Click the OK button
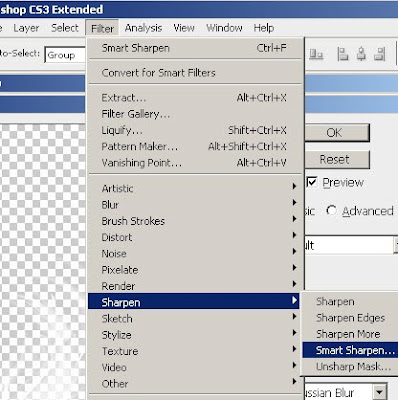This screenshot has width=398, height=400. coord(337,133)
